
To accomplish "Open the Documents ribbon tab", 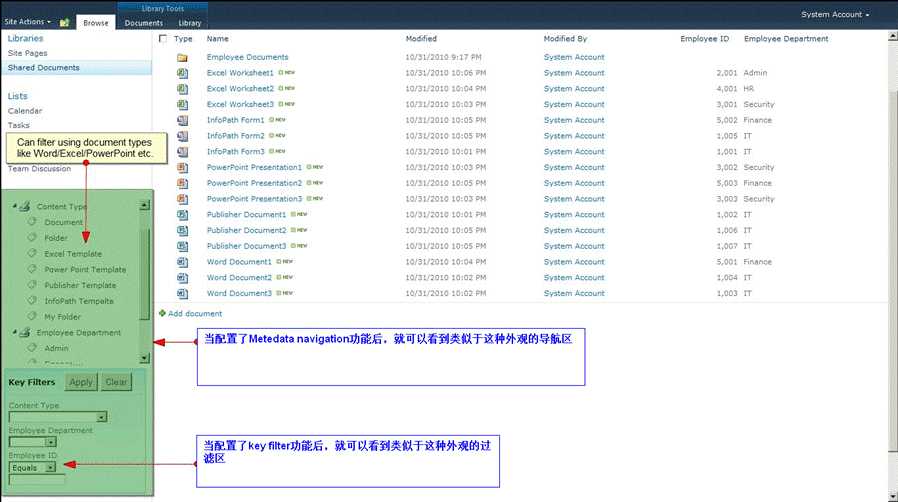I will pos(144,23).
